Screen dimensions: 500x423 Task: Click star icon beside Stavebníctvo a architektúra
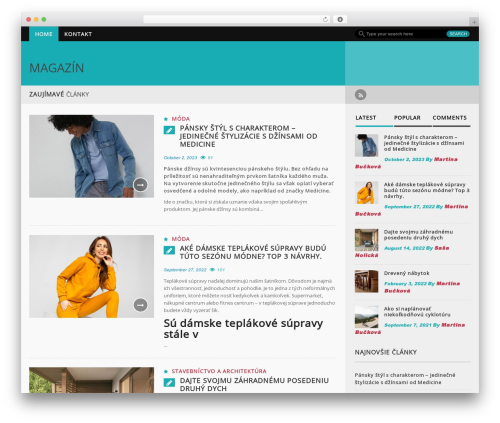click(x=166, y=371)
